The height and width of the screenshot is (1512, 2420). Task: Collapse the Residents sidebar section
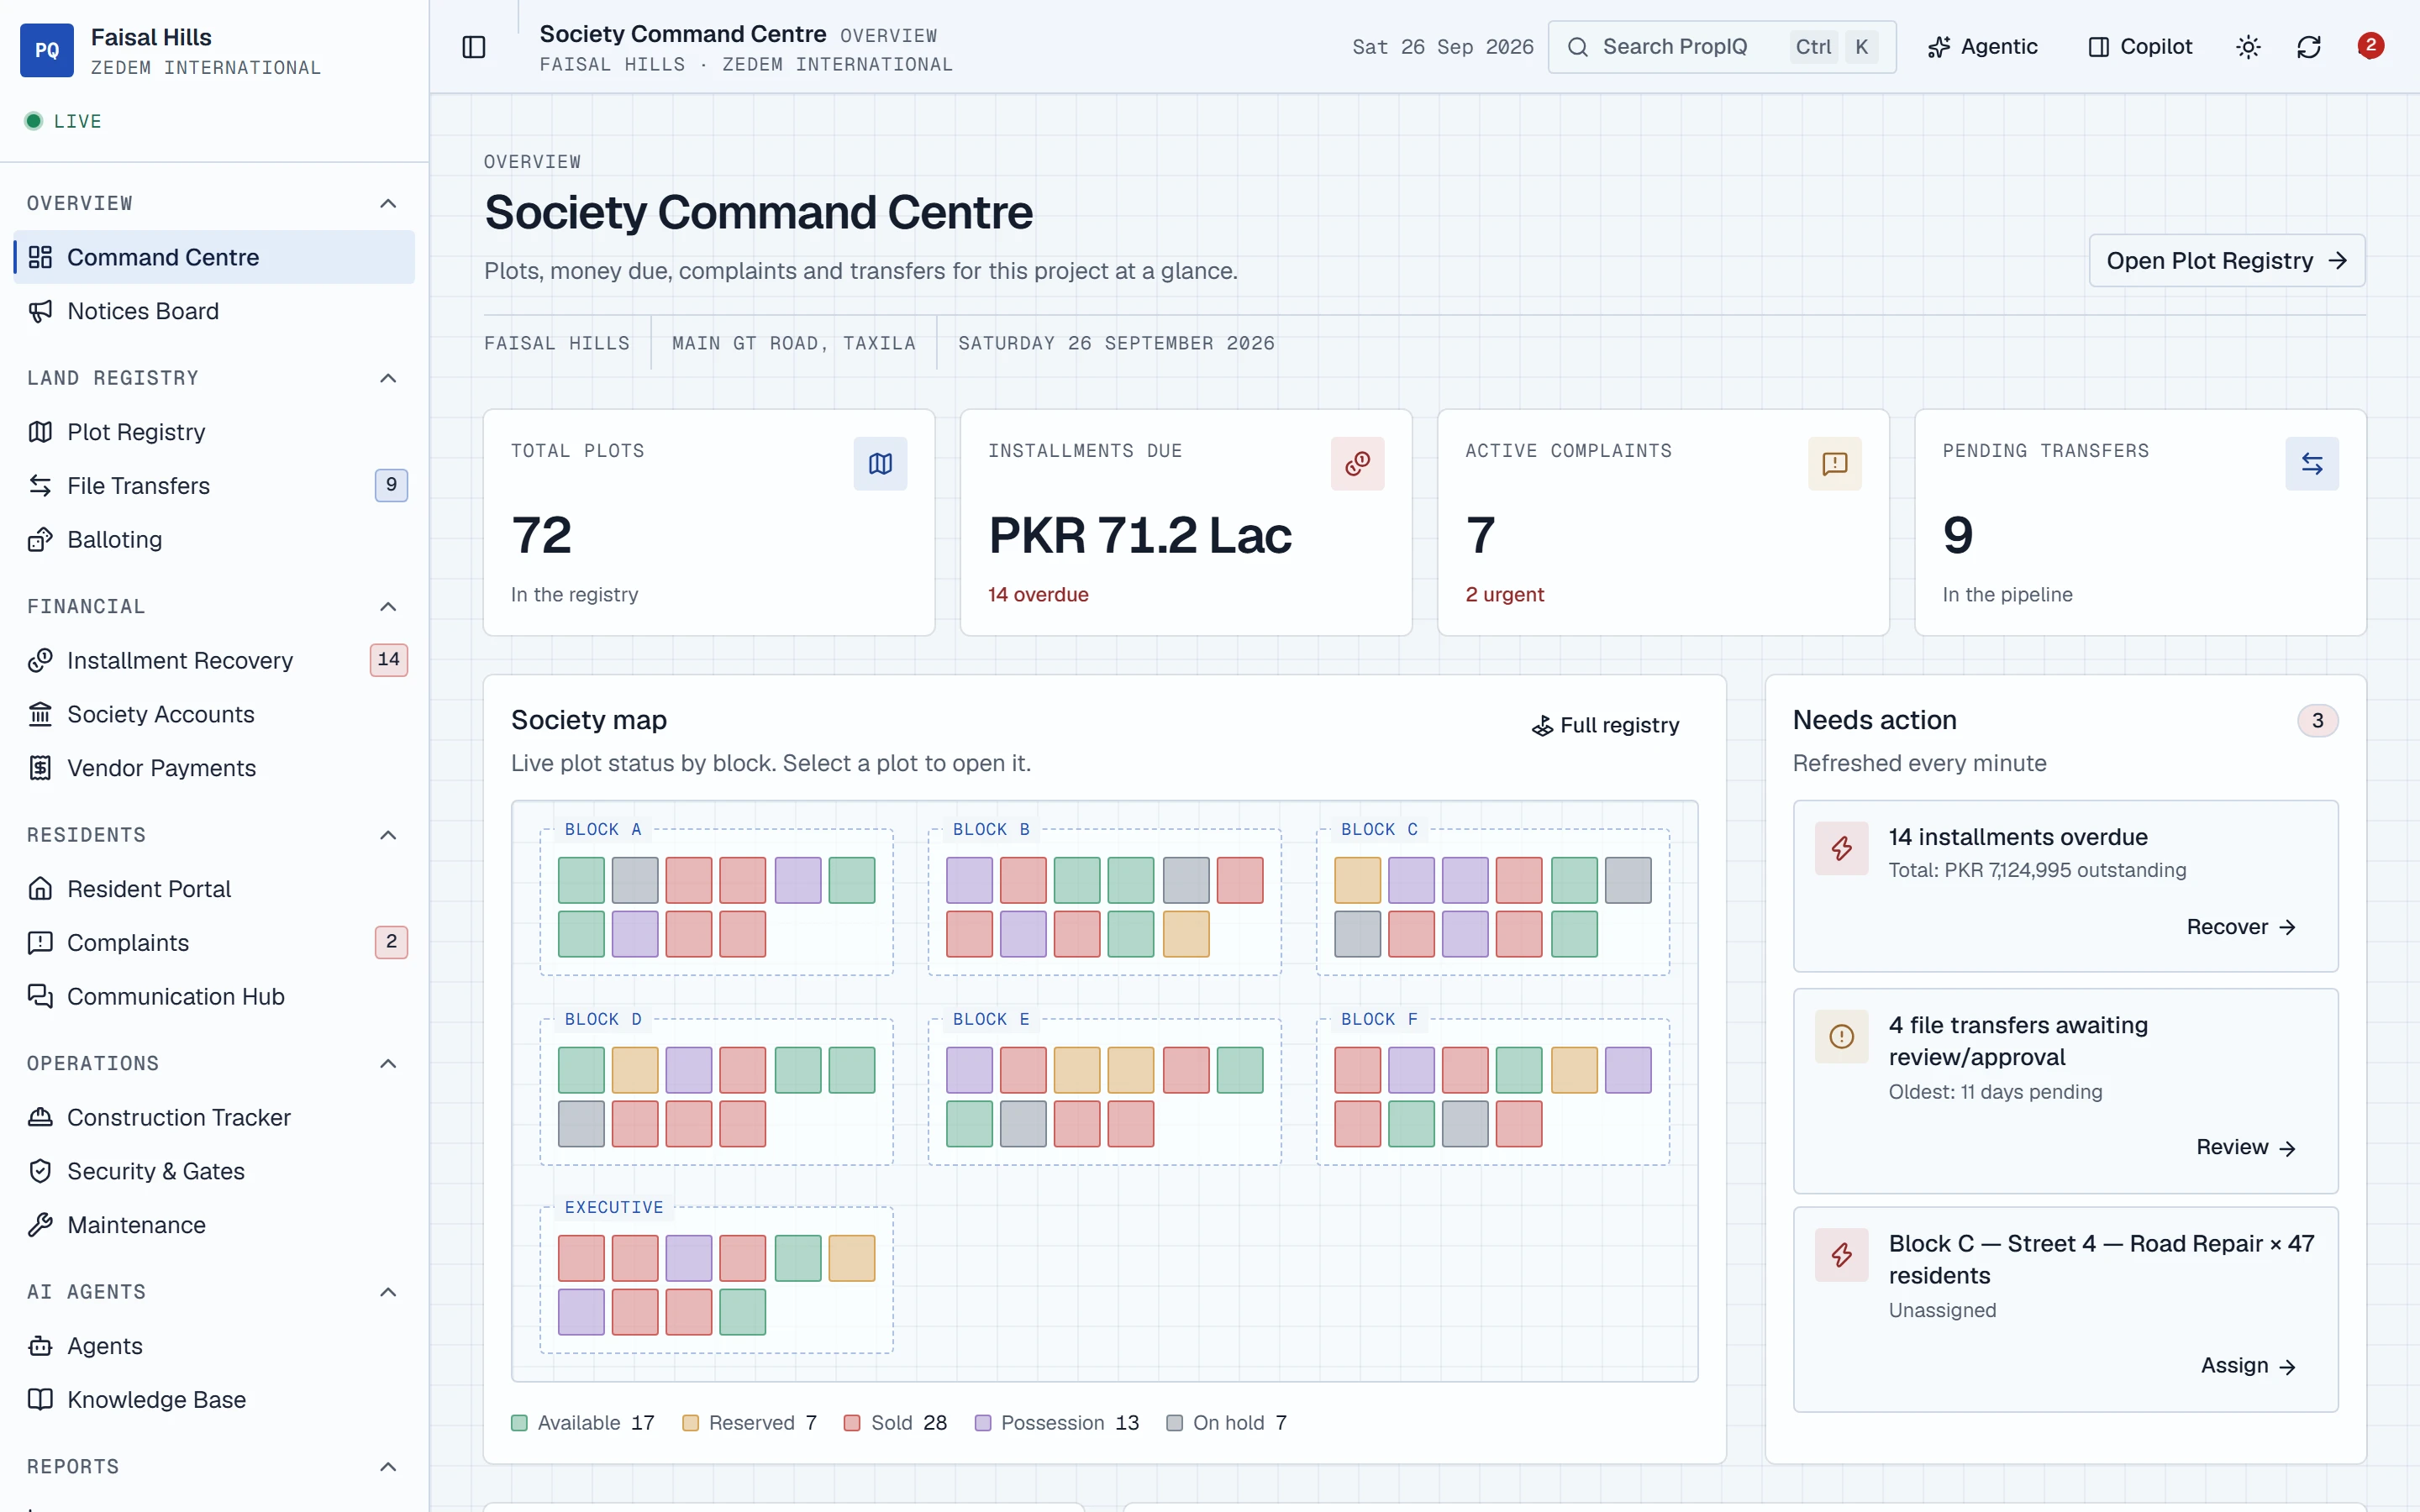388,835
